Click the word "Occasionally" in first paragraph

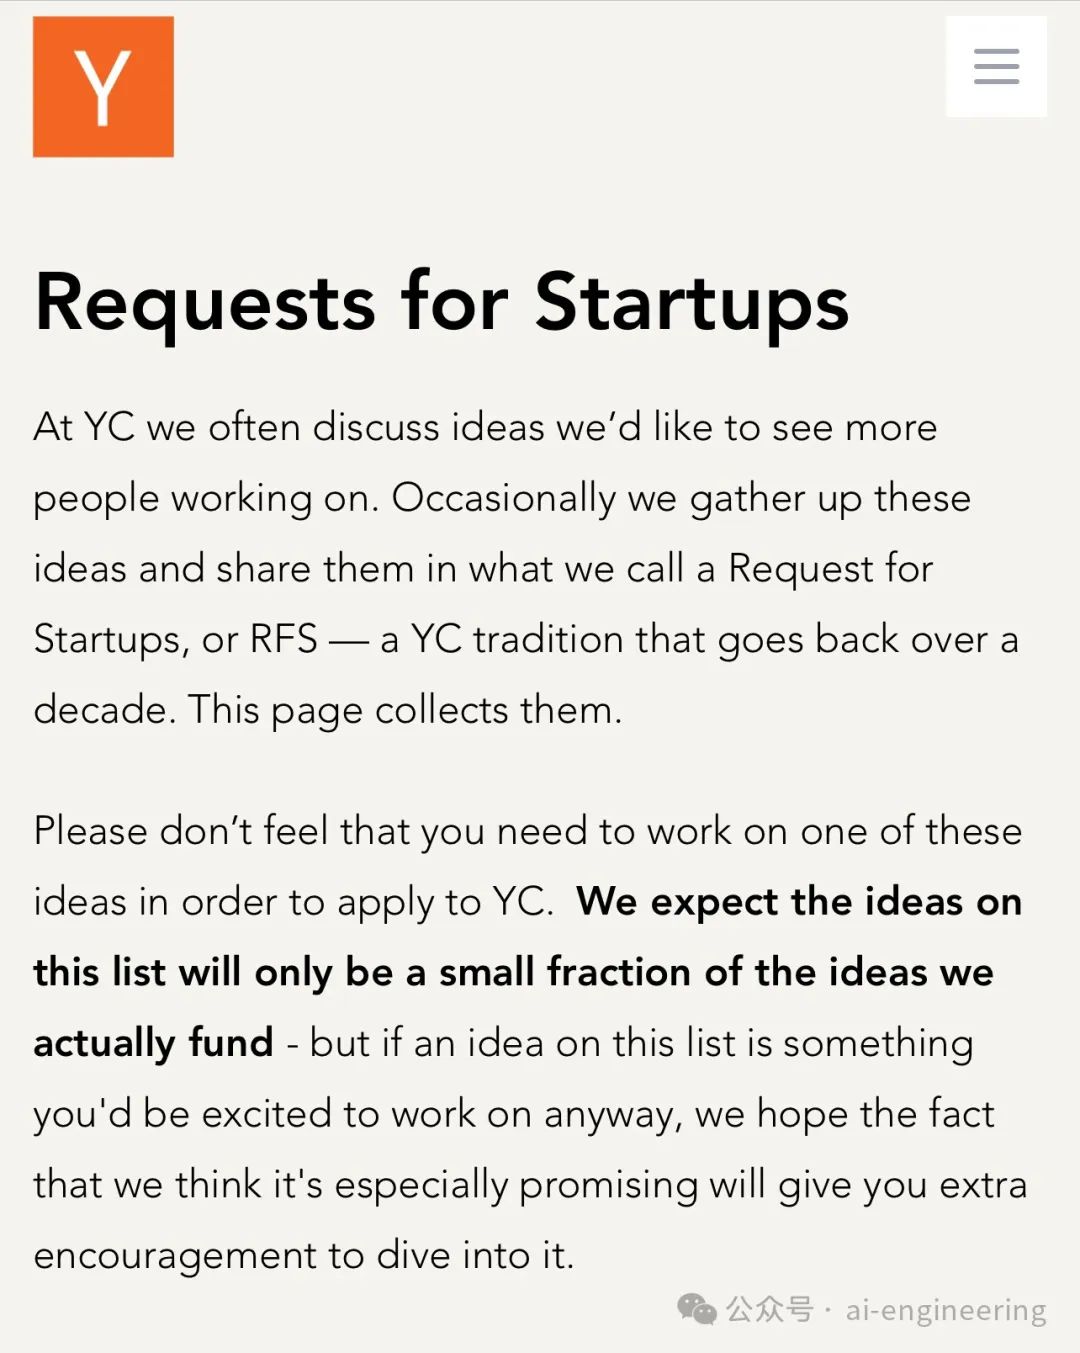tap(503, 498)
